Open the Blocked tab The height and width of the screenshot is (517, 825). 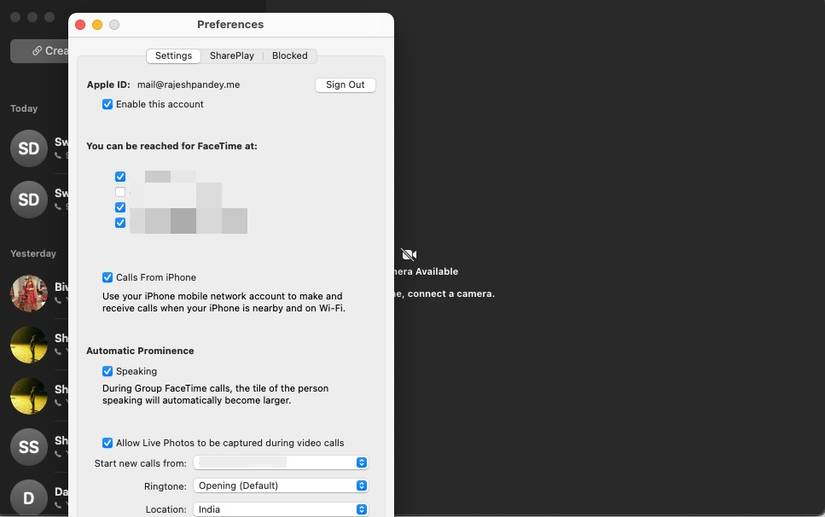289,56
